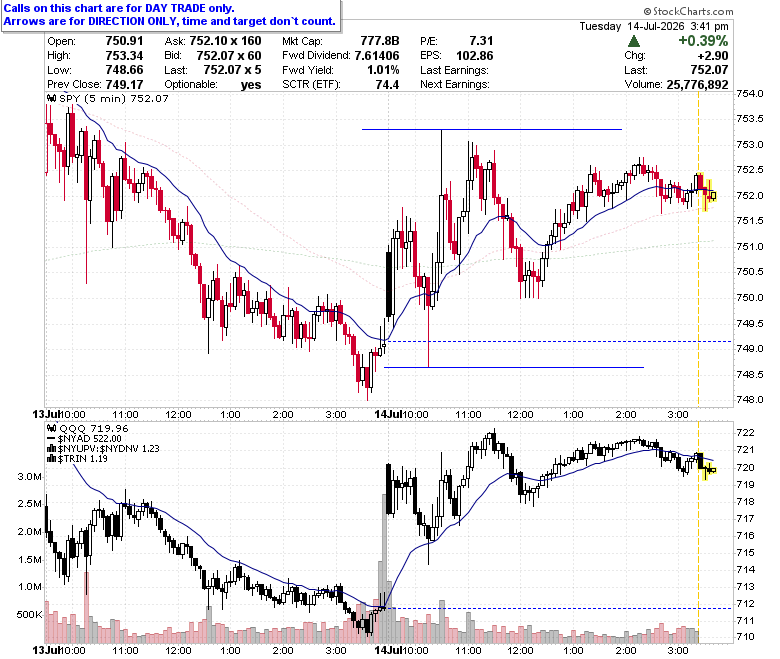The width and height of the screenshot is (780, 659).
Task: Click the 14Jul date label under SPY chart
Action: click(388, 414)
